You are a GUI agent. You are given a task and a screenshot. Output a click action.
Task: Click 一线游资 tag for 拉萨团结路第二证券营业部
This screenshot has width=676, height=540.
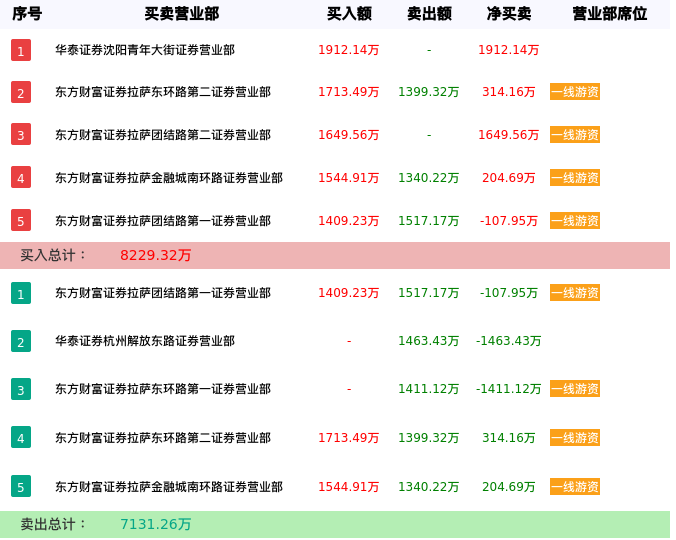click(x=575, y=135)
